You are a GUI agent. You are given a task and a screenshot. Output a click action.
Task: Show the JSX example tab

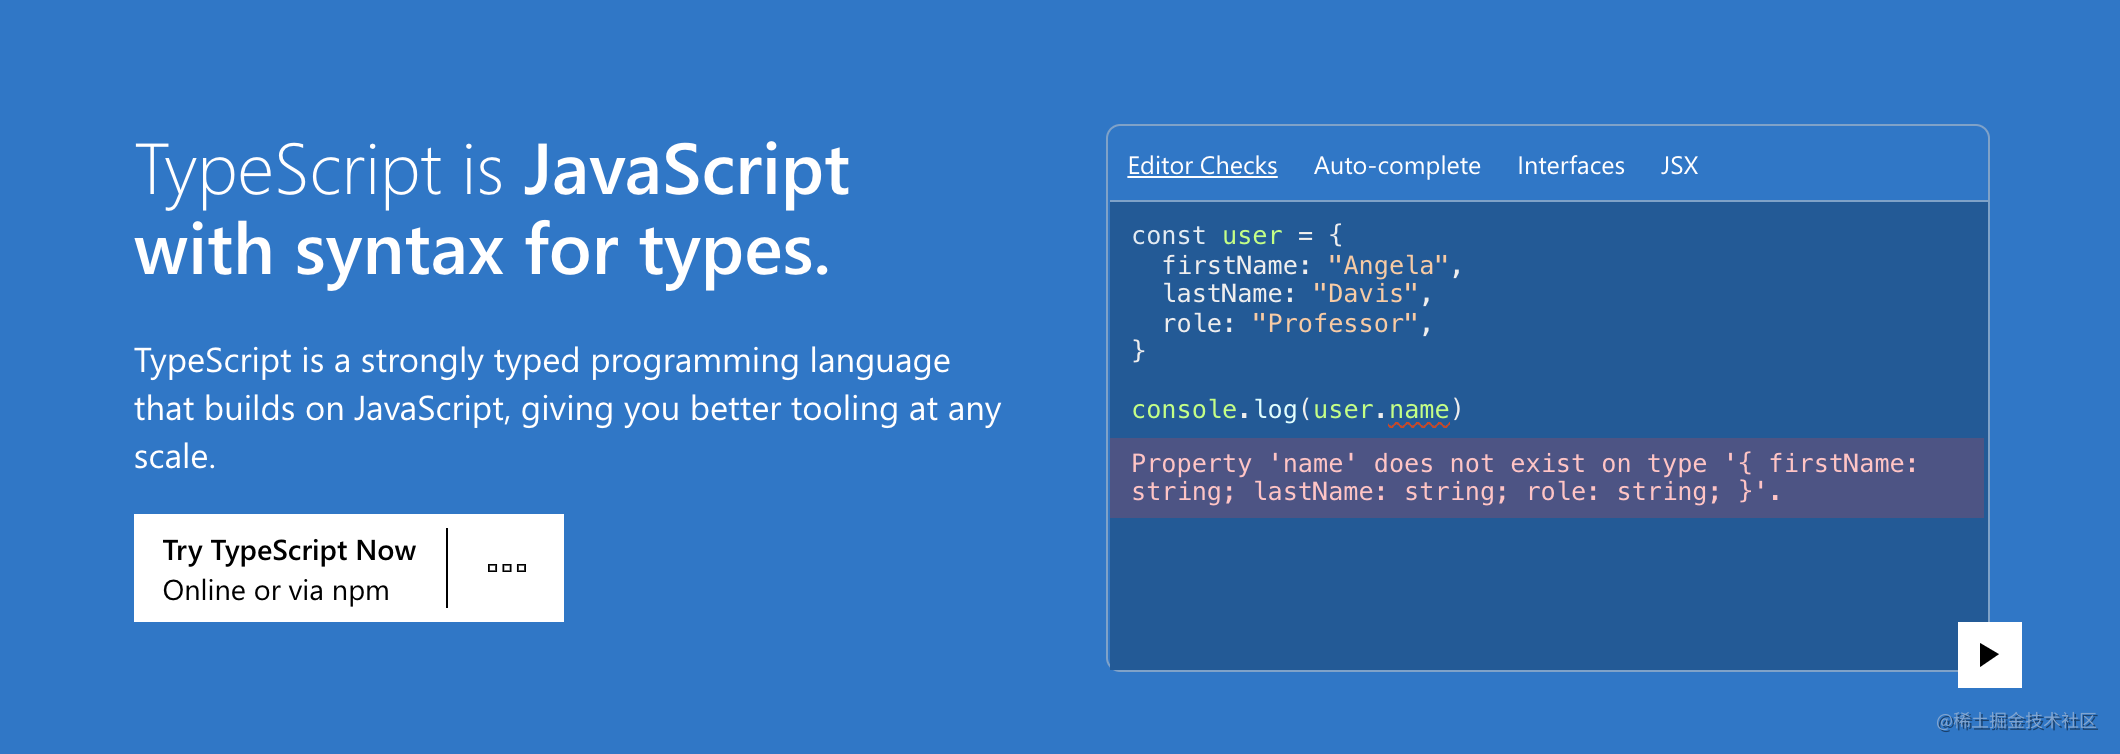coord(1679,166)
